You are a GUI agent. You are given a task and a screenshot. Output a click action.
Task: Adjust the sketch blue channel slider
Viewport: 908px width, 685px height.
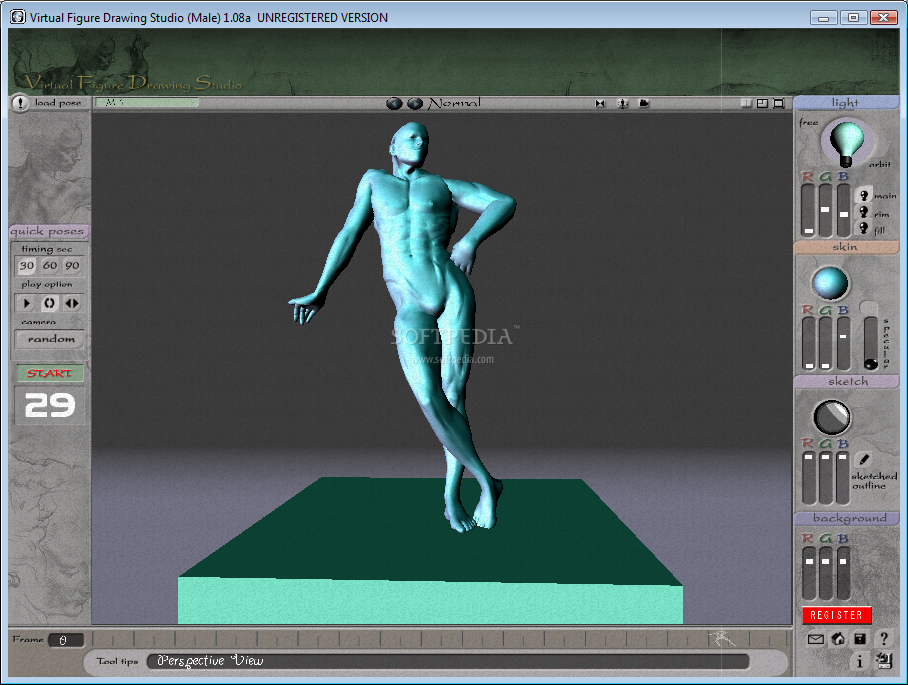844,478
